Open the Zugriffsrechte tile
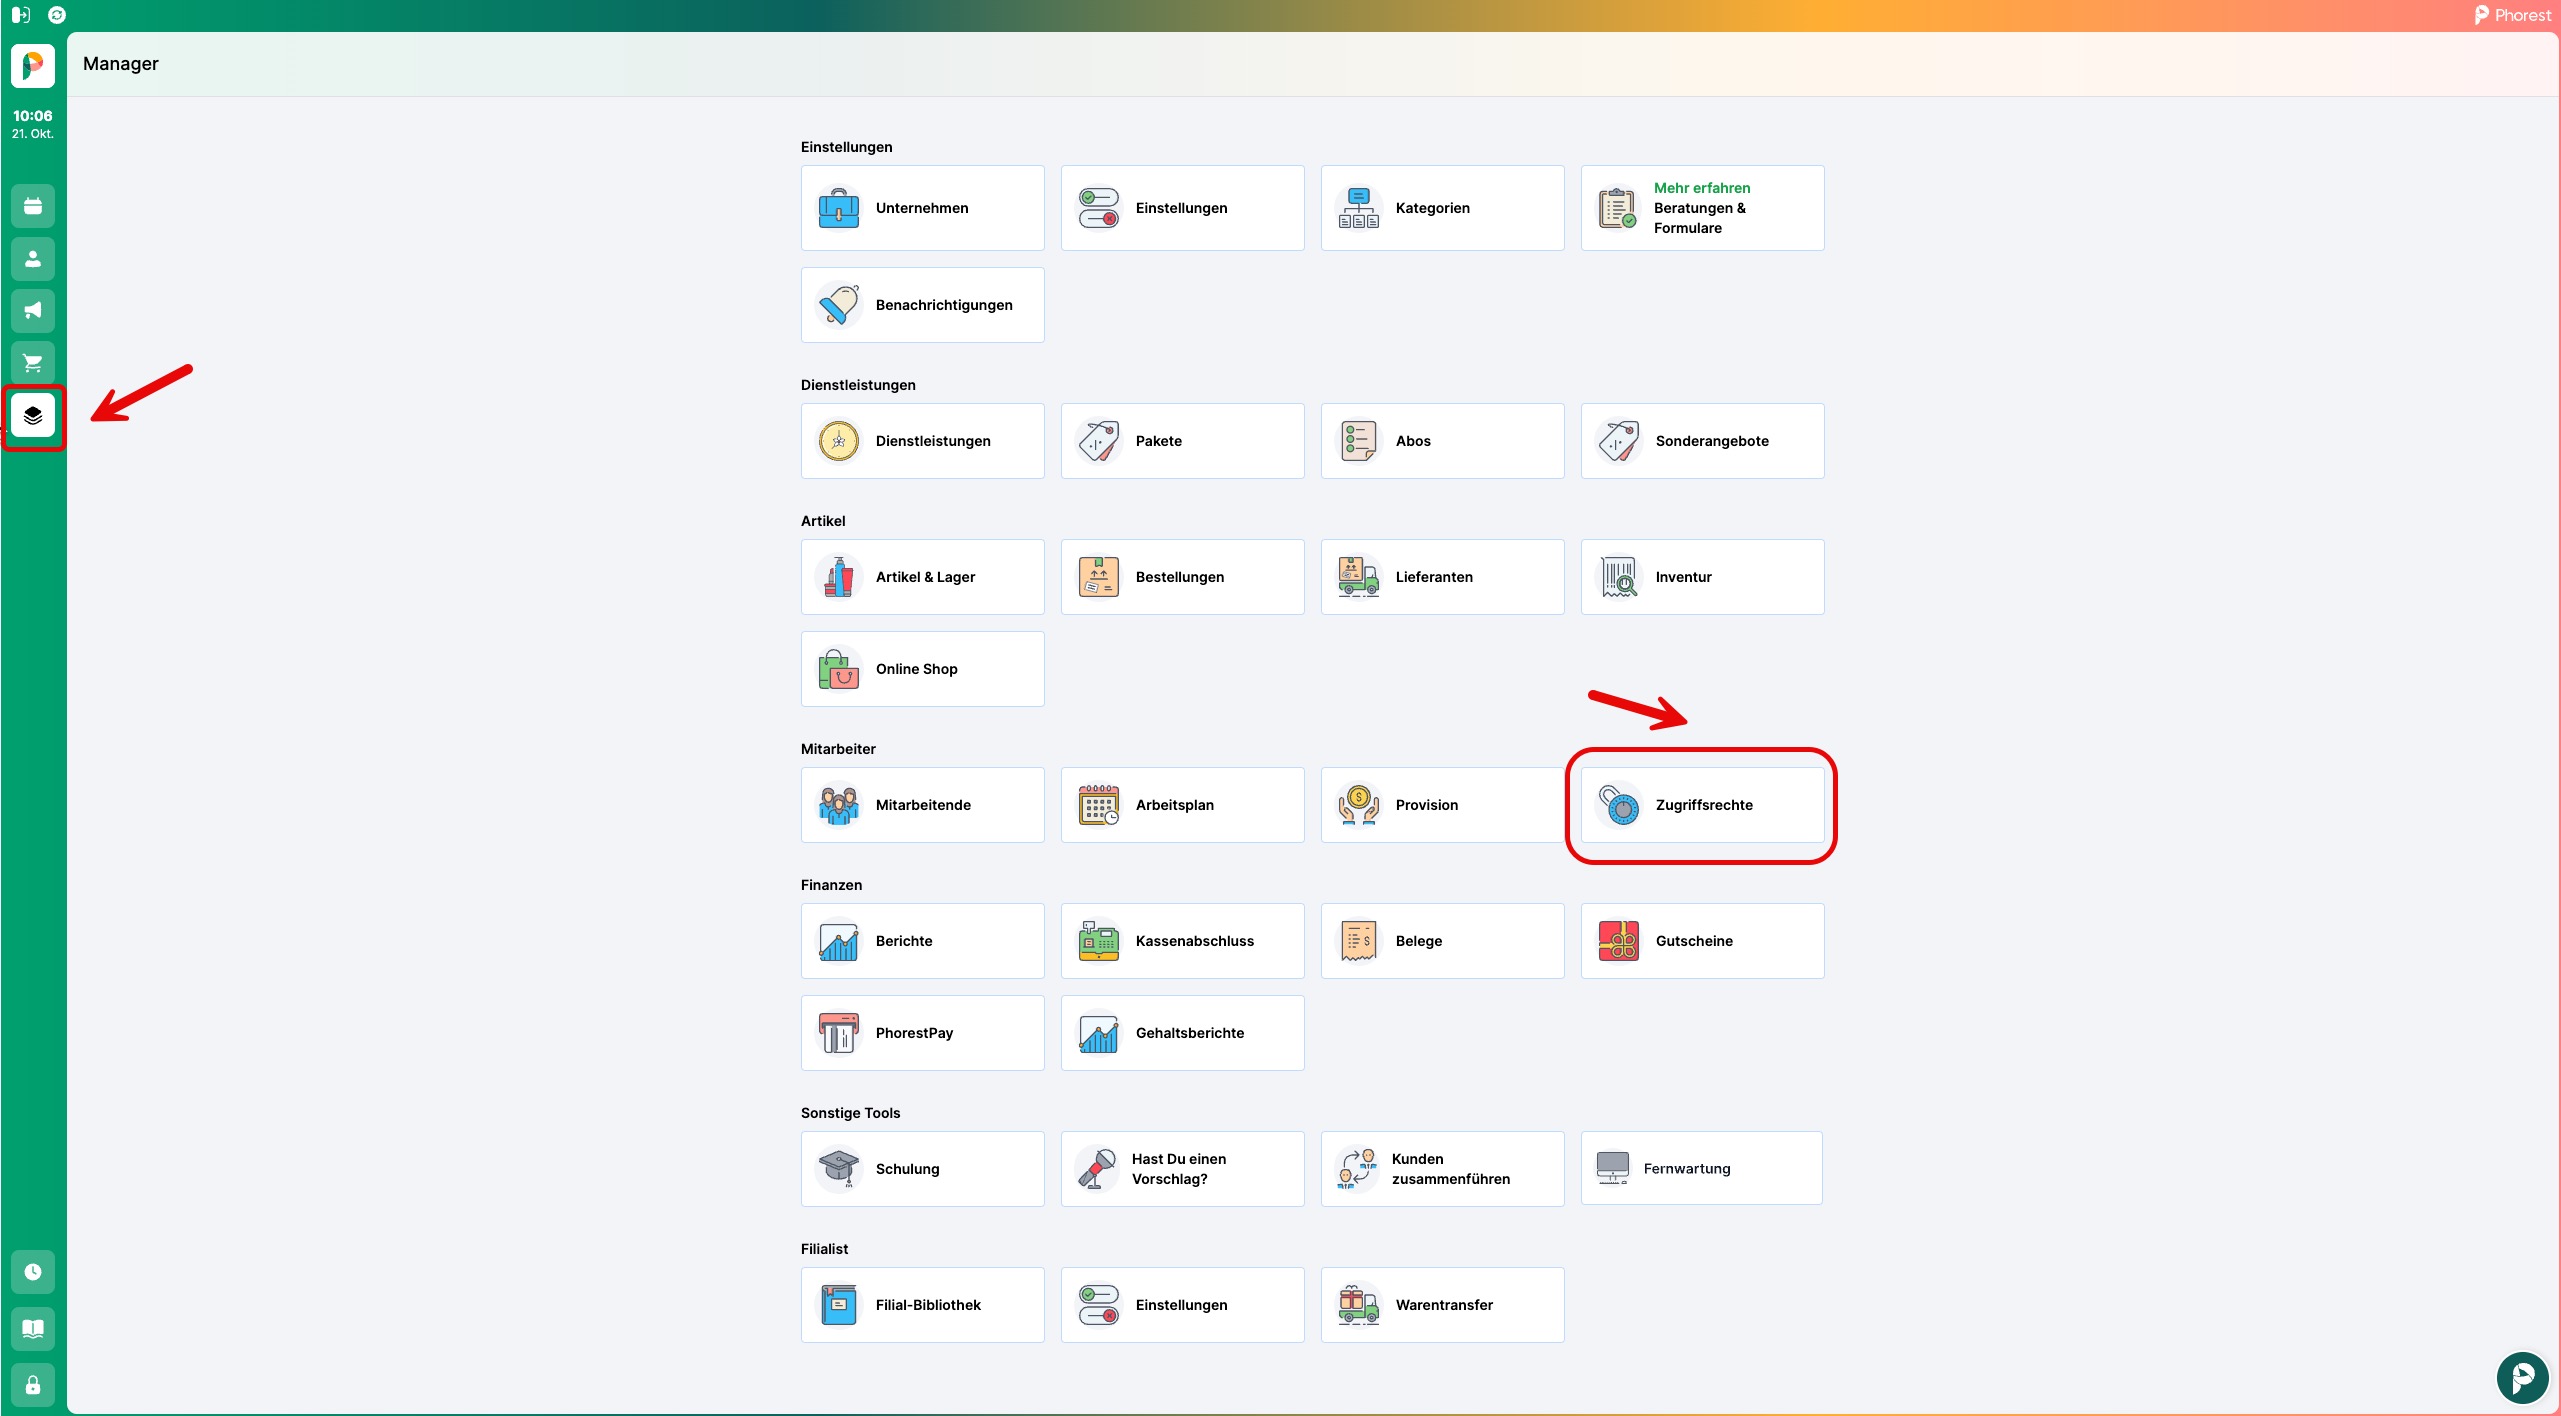 coord(1701,805)
